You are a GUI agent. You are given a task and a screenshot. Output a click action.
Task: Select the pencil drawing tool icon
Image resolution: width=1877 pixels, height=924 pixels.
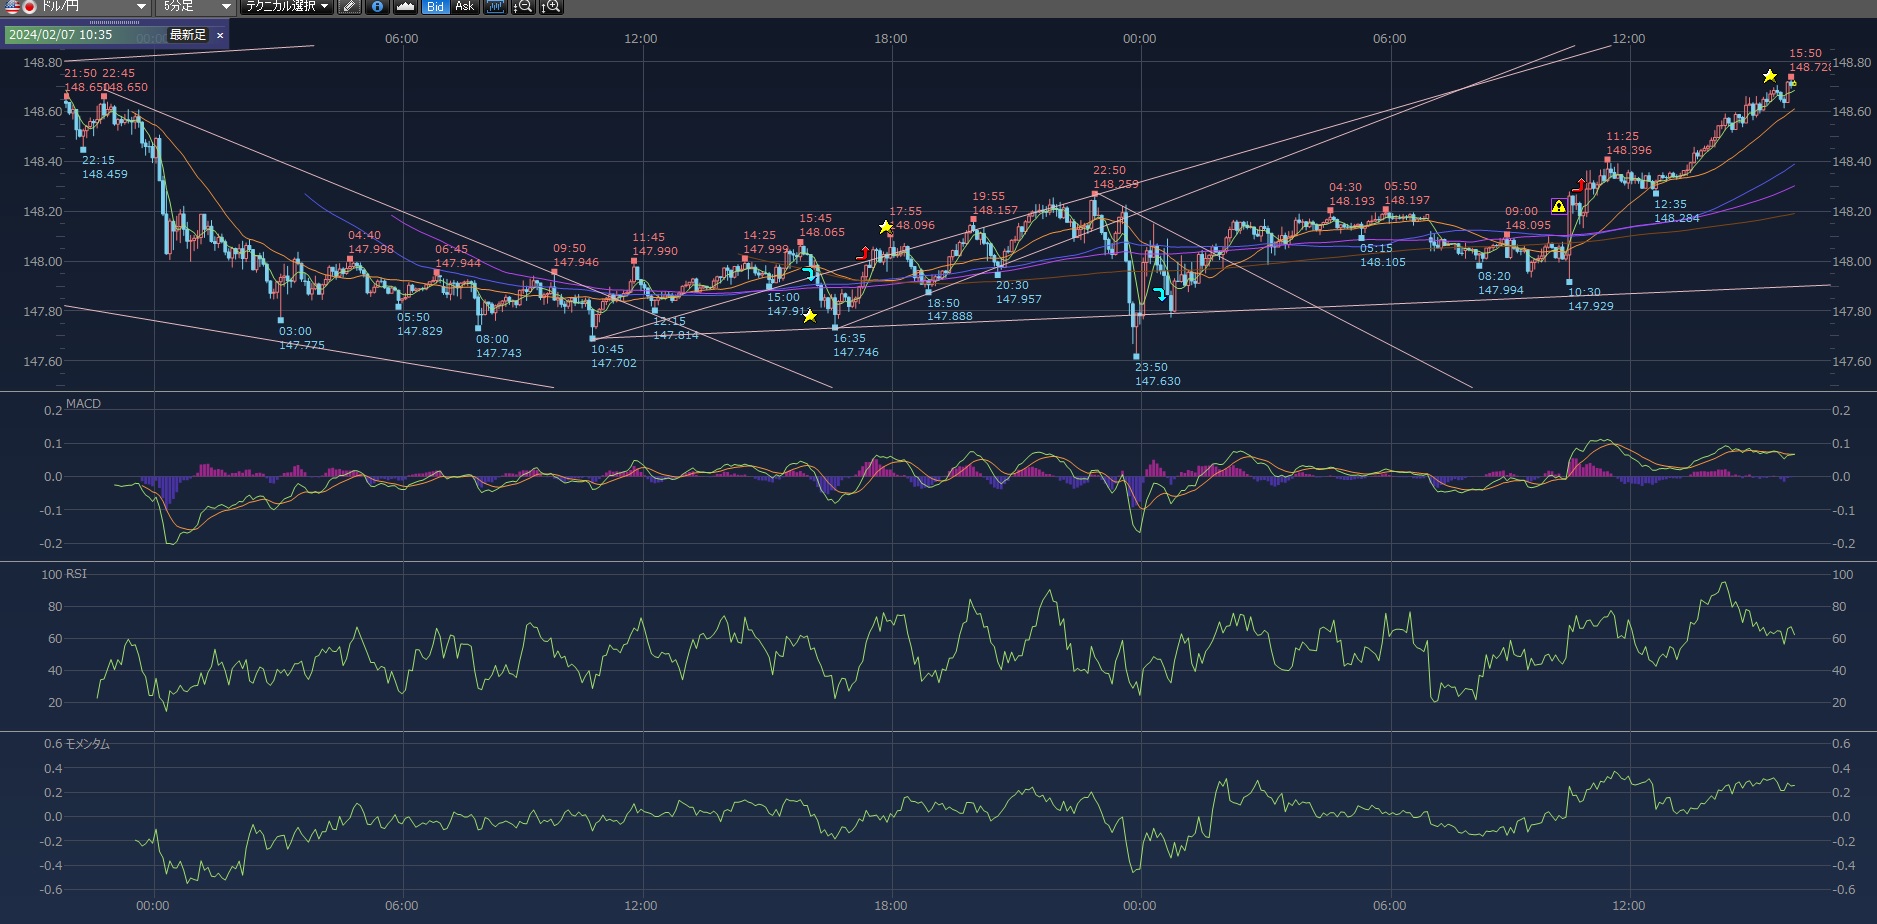pyautogui.click(x=349, y=7)
